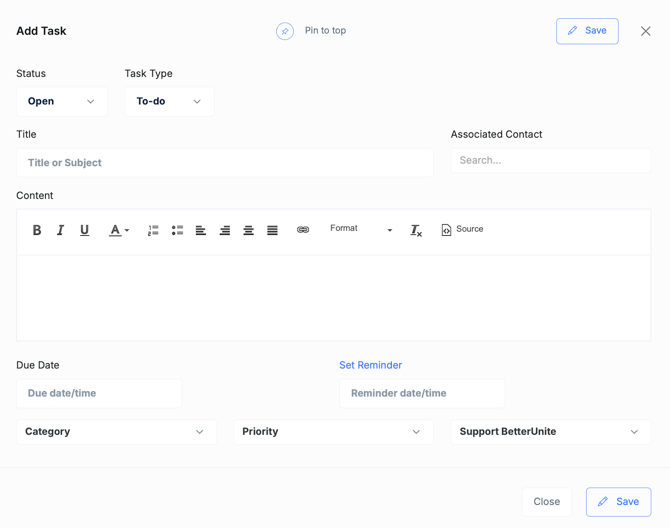Apply italic formatting in the editor
Screen dimensions: 670x528
[60, 230]
